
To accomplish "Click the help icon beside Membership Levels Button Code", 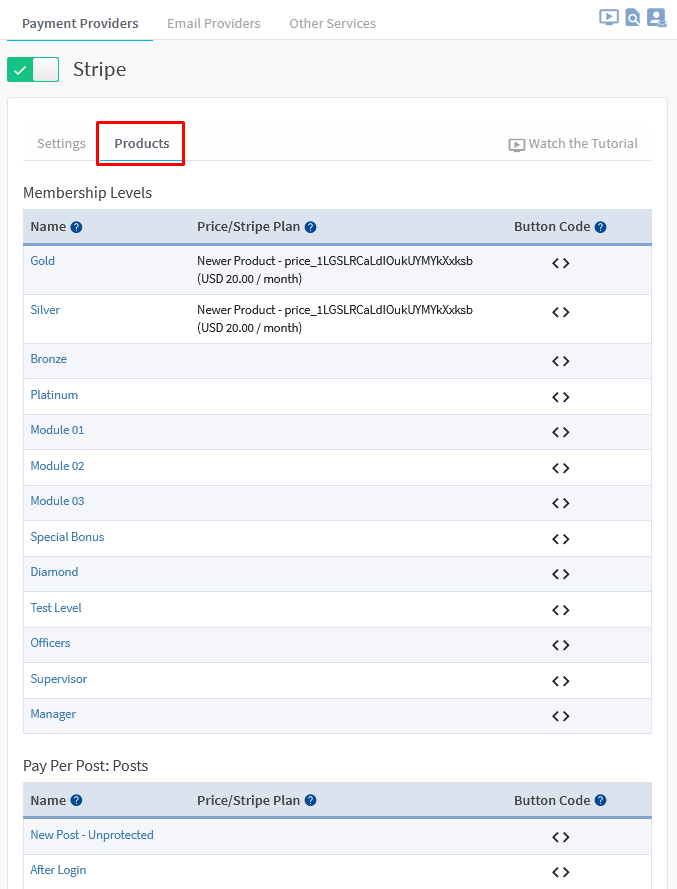I will coord(600,227).
